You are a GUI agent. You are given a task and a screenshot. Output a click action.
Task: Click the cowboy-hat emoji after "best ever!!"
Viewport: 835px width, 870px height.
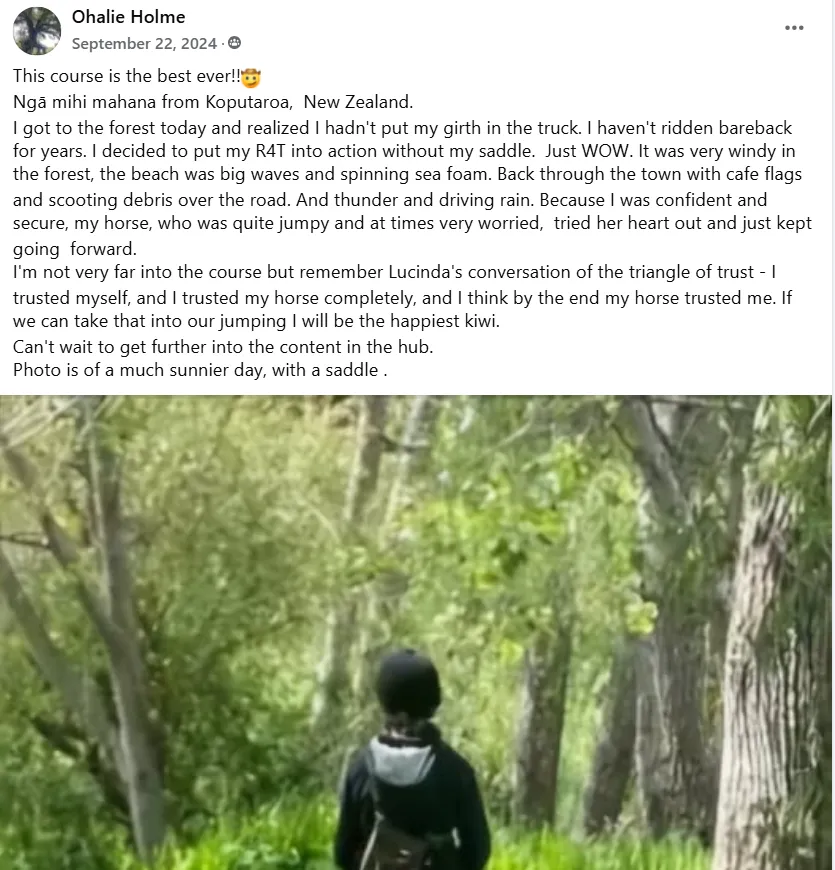click(251, 78)
